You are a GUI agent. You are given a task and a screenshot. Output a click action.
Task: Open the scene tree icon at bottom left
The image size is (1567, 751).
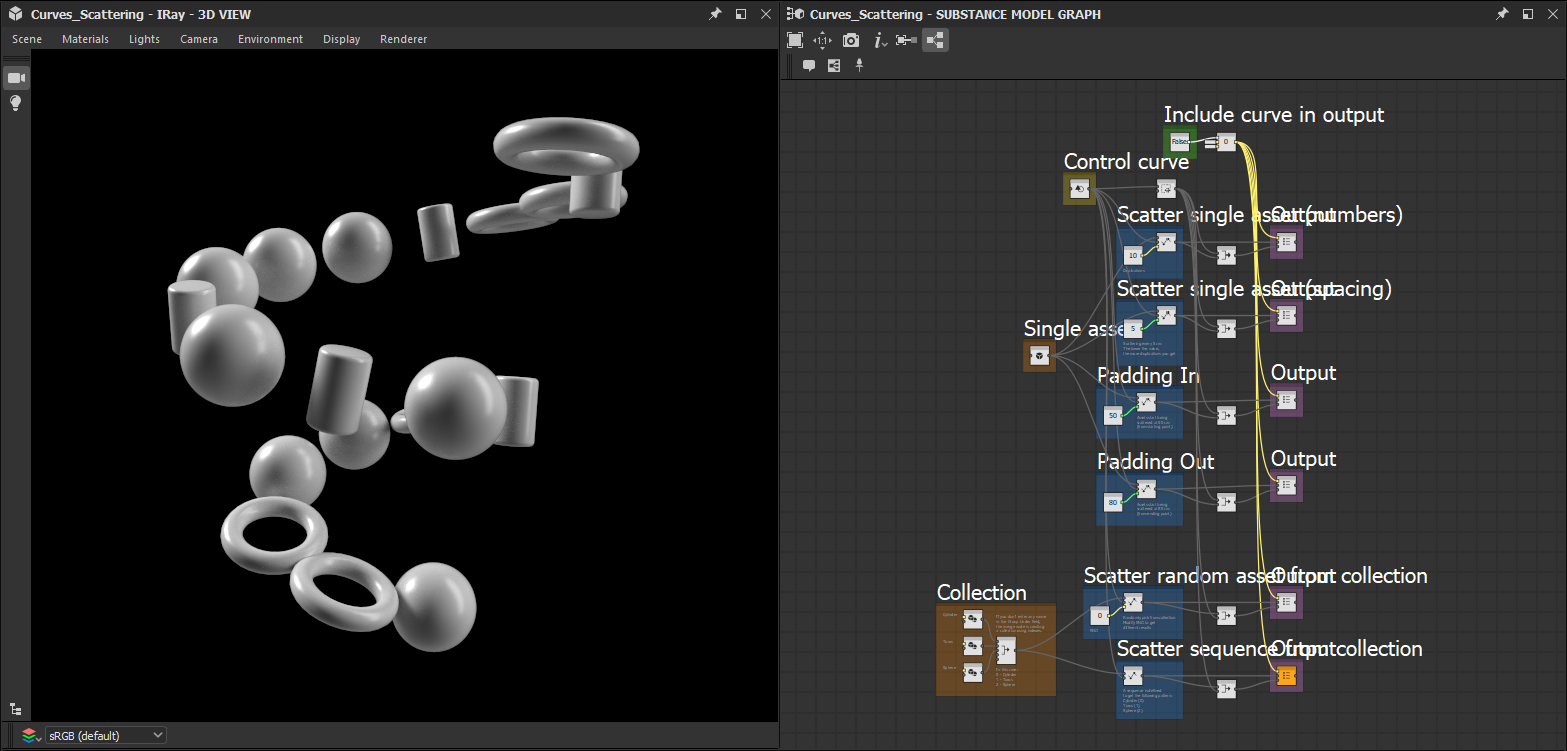coord(15,708)
